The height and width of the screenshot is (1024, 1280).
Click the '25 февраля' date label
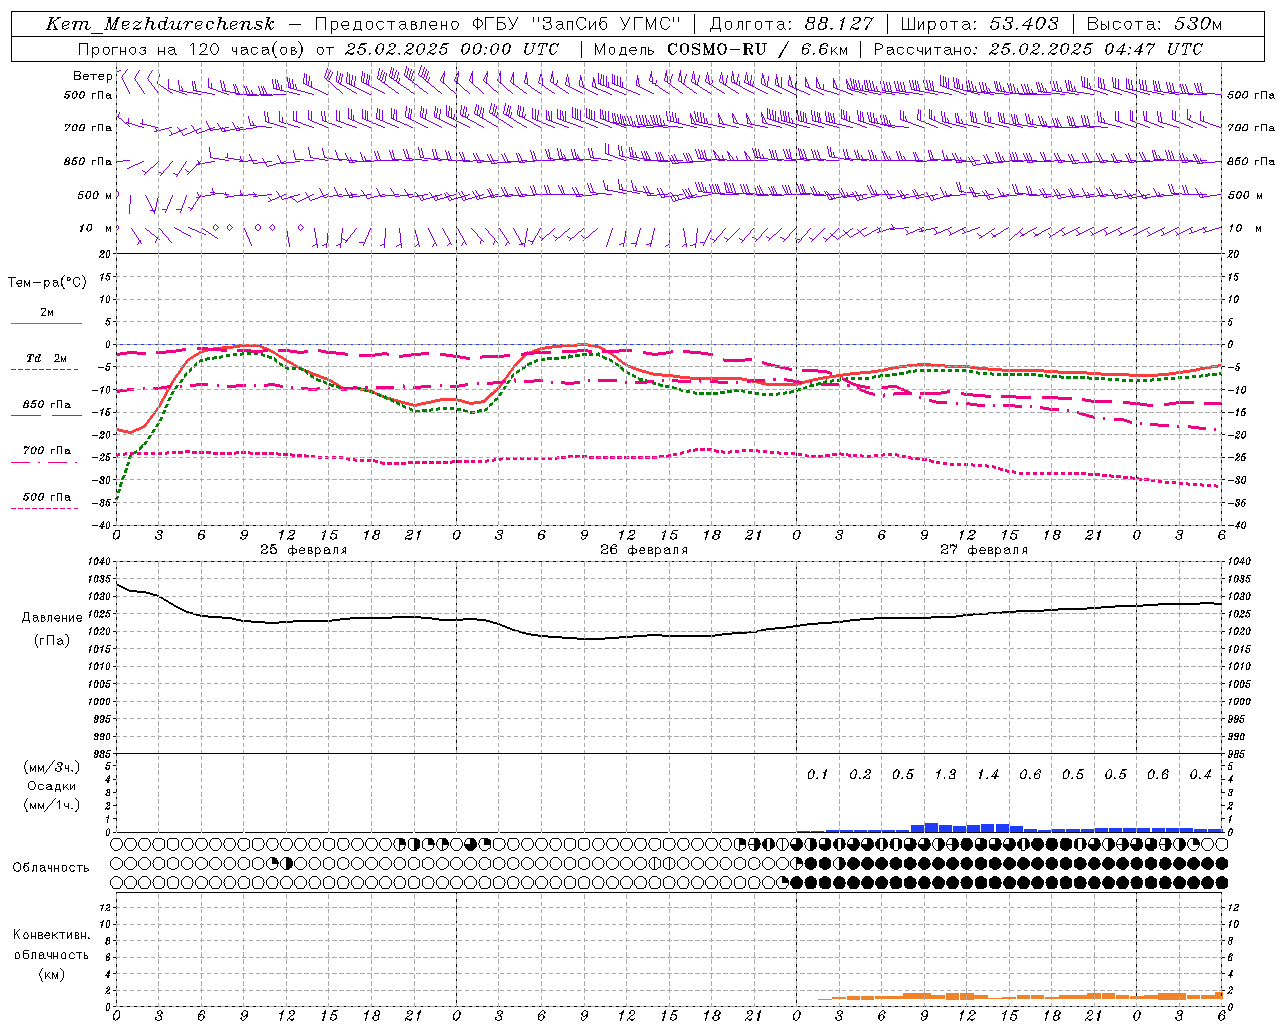point(304,550)
